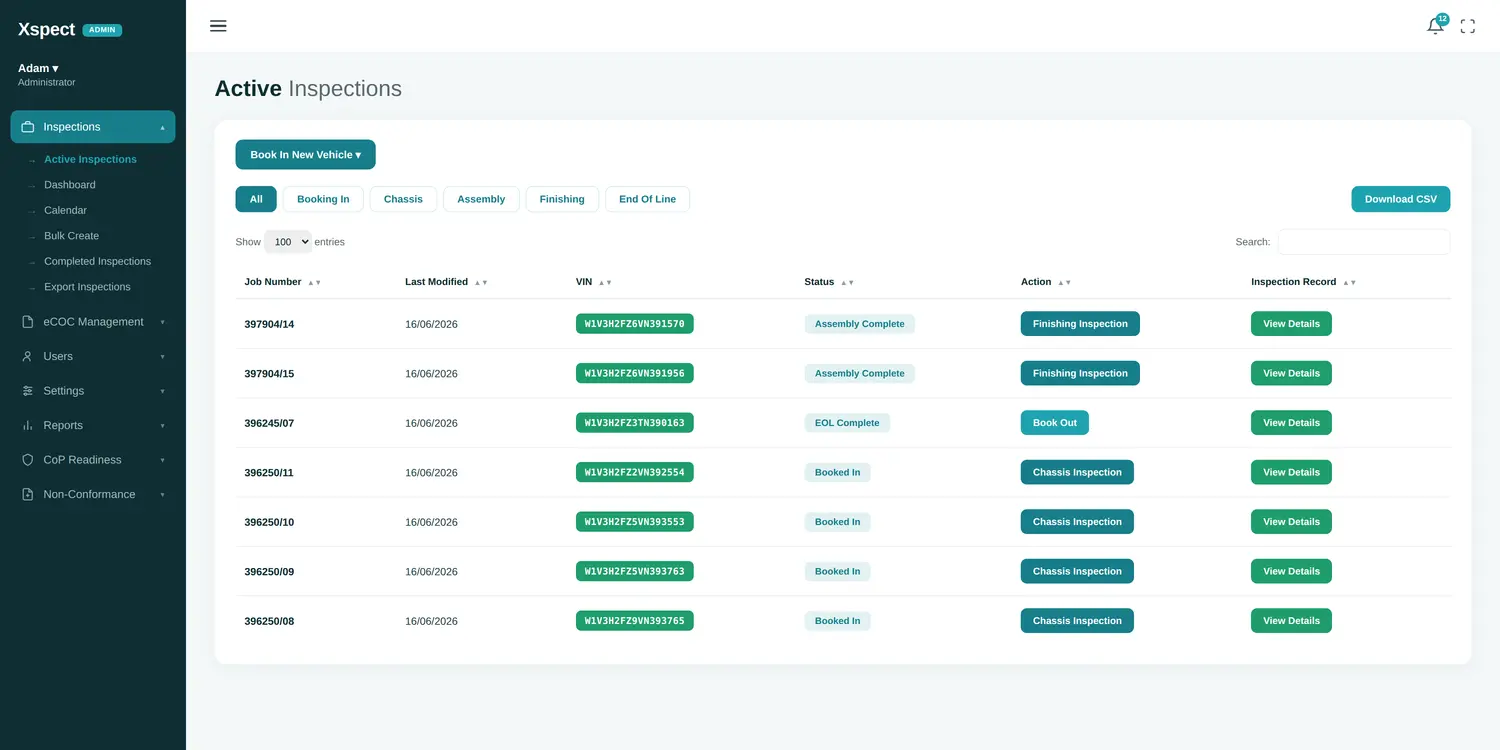Image resolution: width=1500 pixels, height=750 pixels.
Task: Open the hamburger menu icon
Action: point(218,26)
